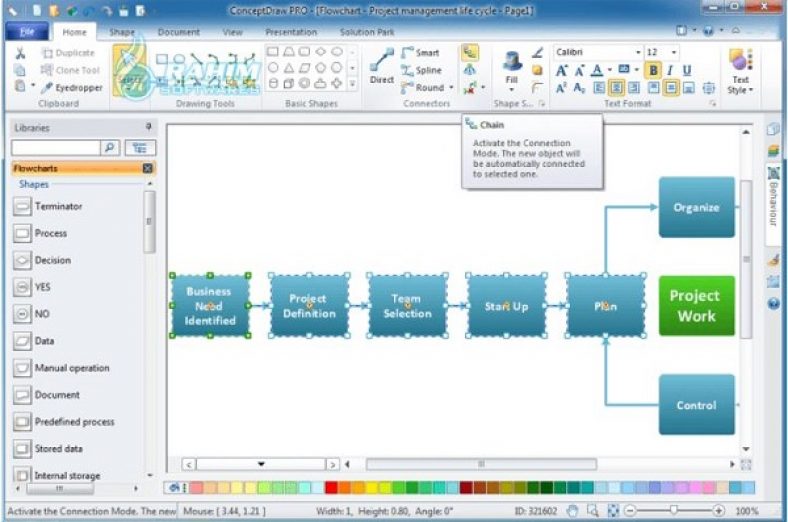Switch to the View ribbon tab
This screenshot has width=788, height=522.
[x=232, y=32]
